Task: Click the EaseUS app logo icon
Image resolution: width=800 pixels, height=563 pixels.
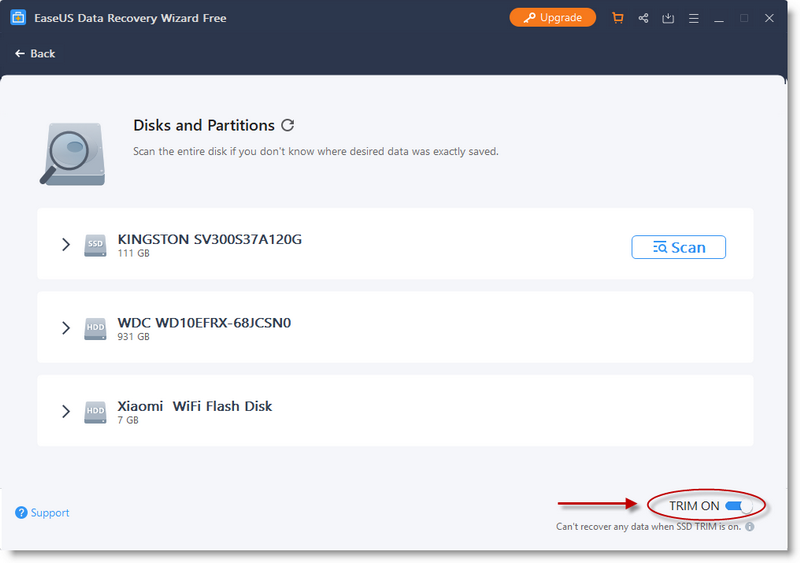Action: (18, 18)
